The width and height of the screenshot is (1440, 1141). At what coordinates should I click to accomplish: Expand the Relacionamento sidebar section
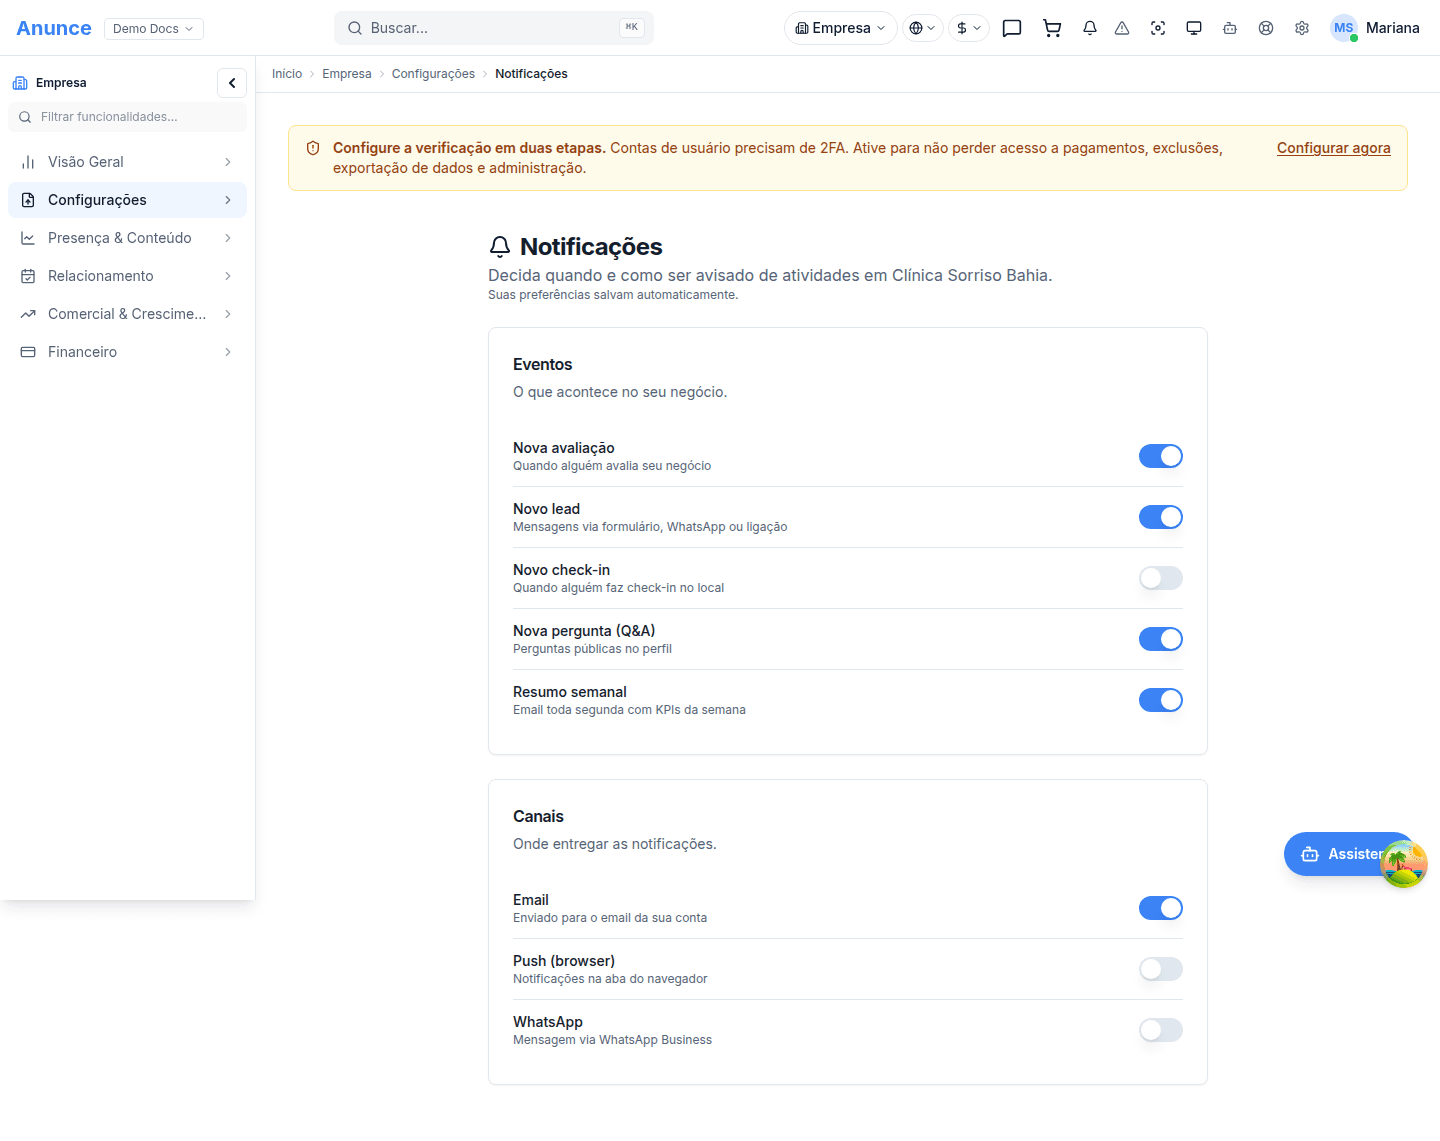click(127, 276)
